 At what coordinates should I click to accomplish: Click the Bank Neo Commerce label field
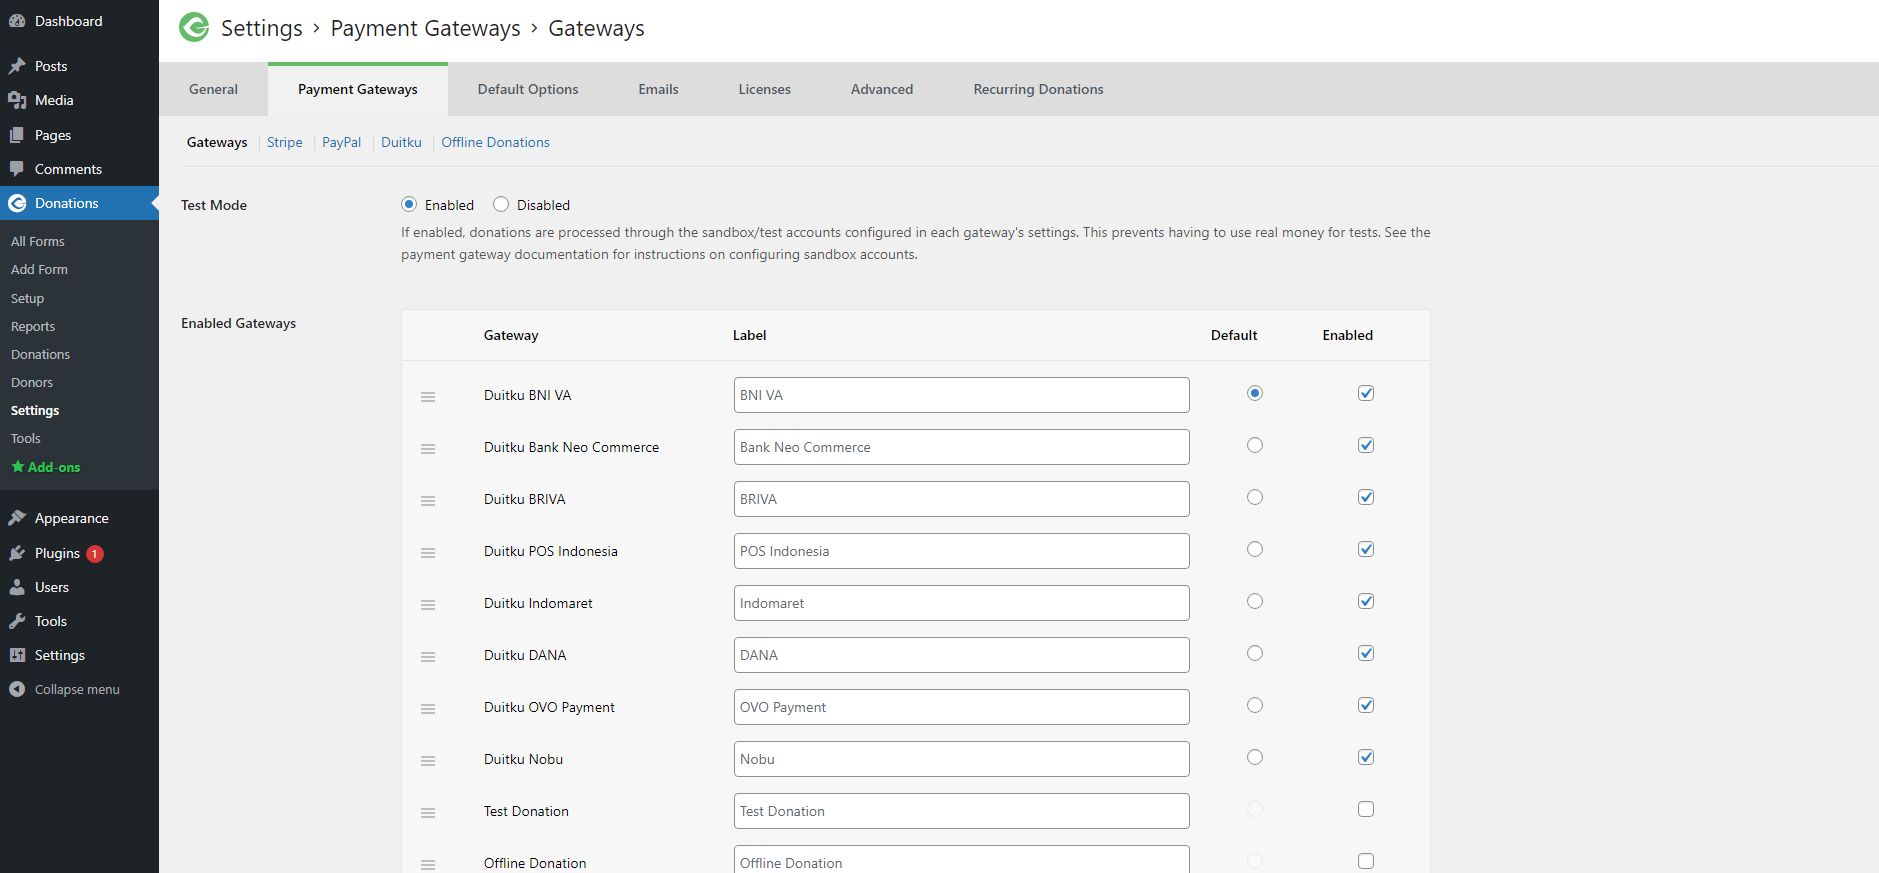click(961, 447)
